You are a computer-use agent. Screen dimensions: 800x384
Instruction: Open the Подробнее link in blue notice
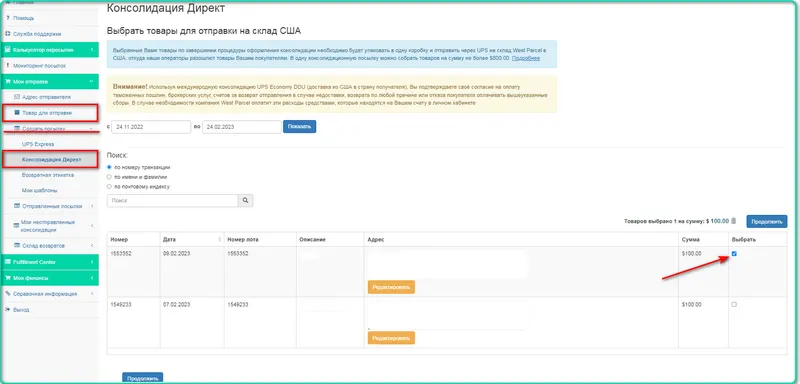(x=526, y=59)
